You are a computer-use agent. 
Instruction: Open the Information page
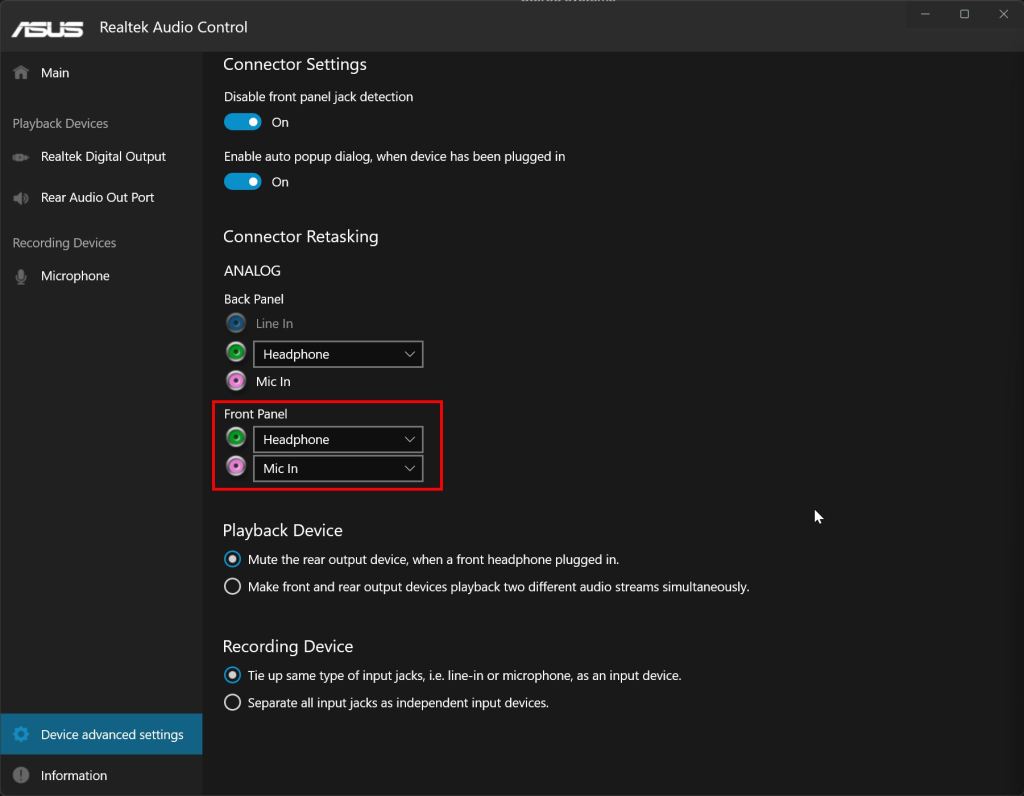click(101, 775)
